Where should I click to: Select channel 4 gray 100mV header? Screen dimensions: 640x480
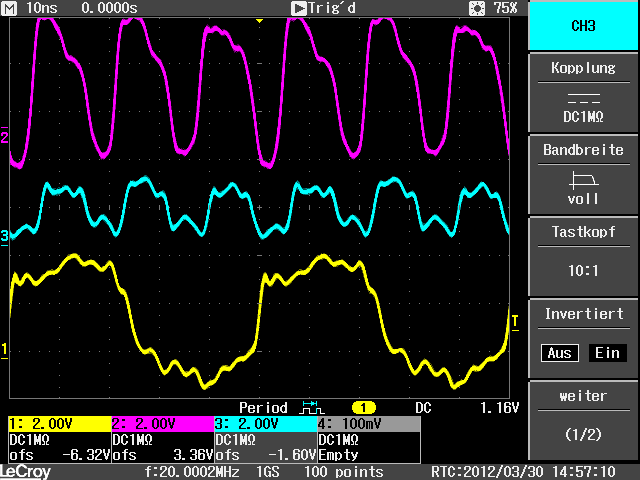click(369, 424)
